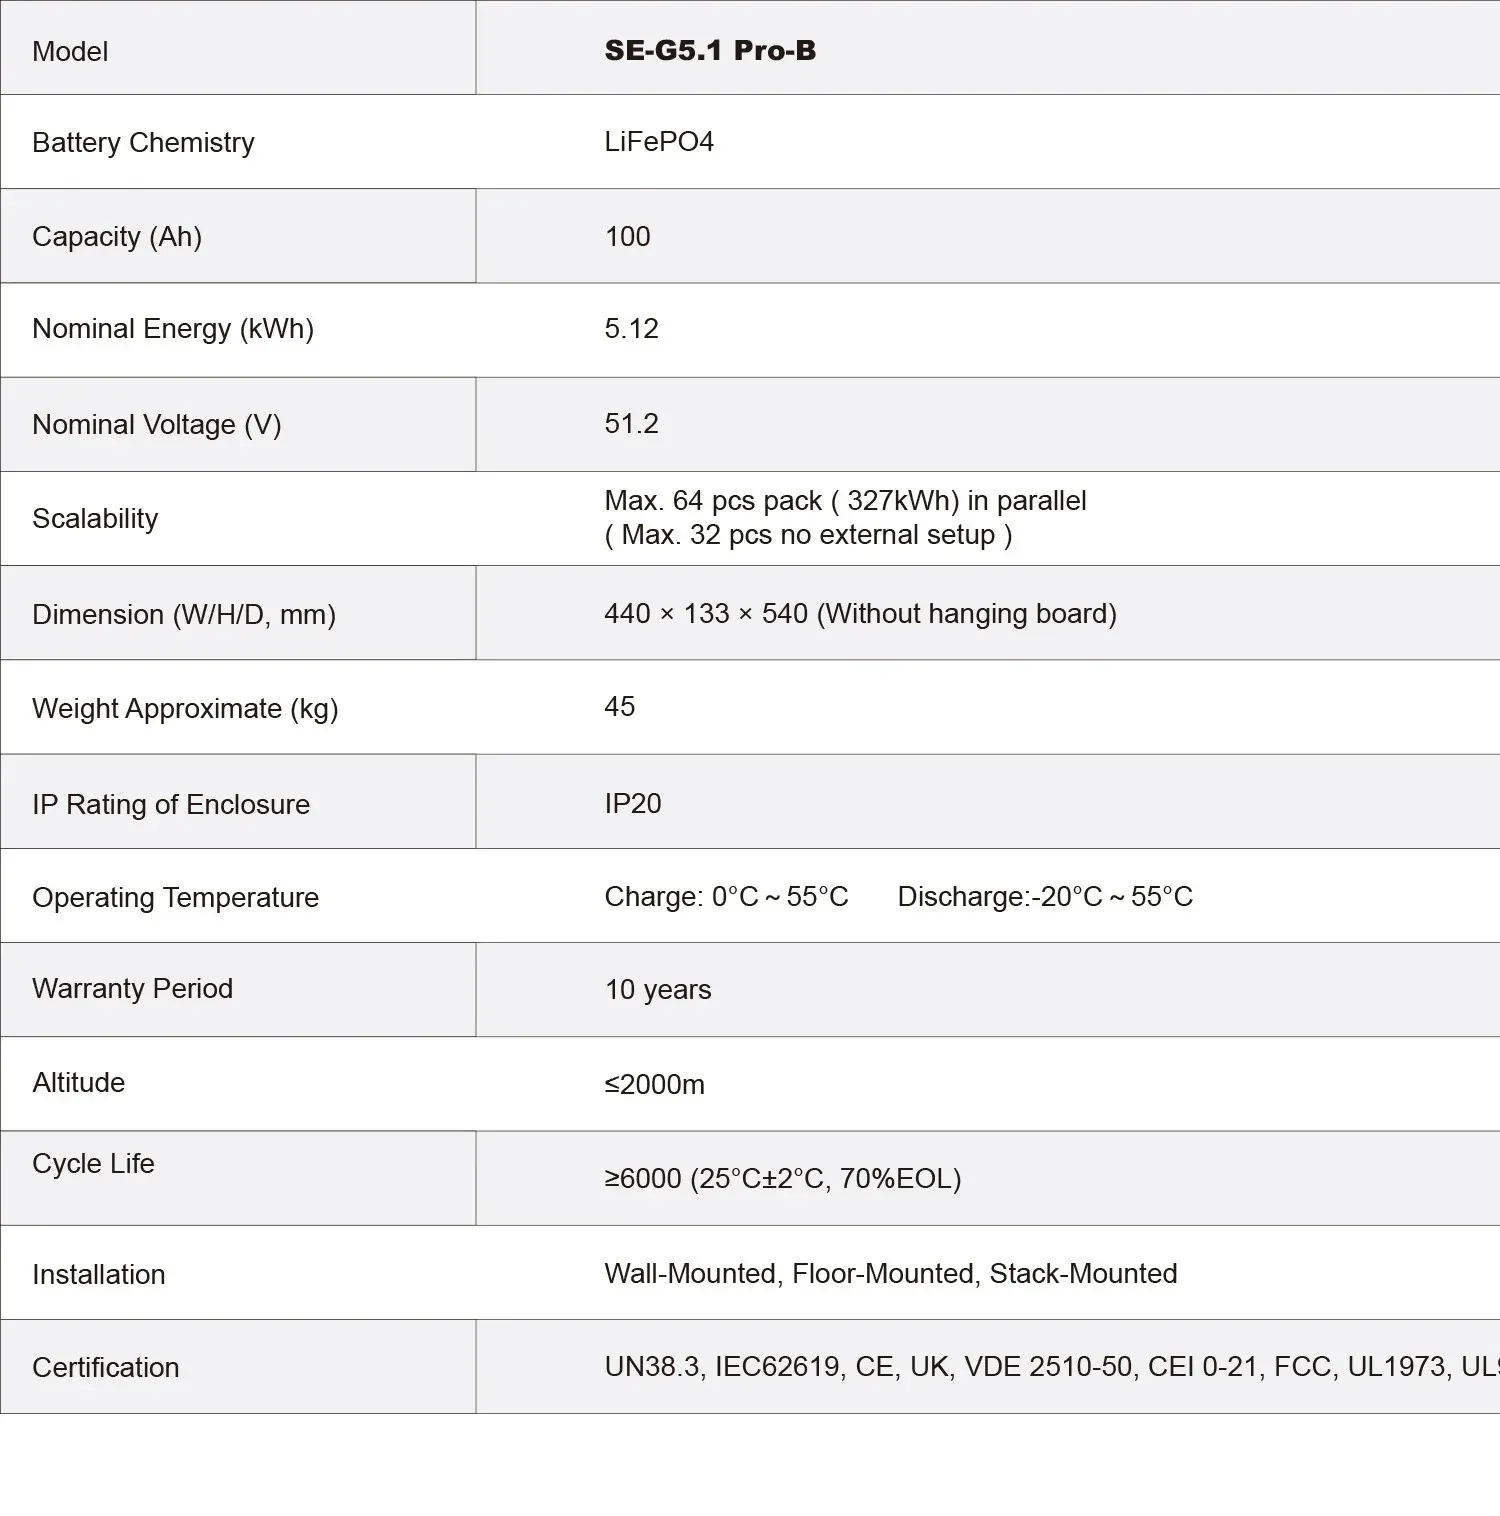
Task: Select the Battery Chemistry row label
Action: coord(143,143)
